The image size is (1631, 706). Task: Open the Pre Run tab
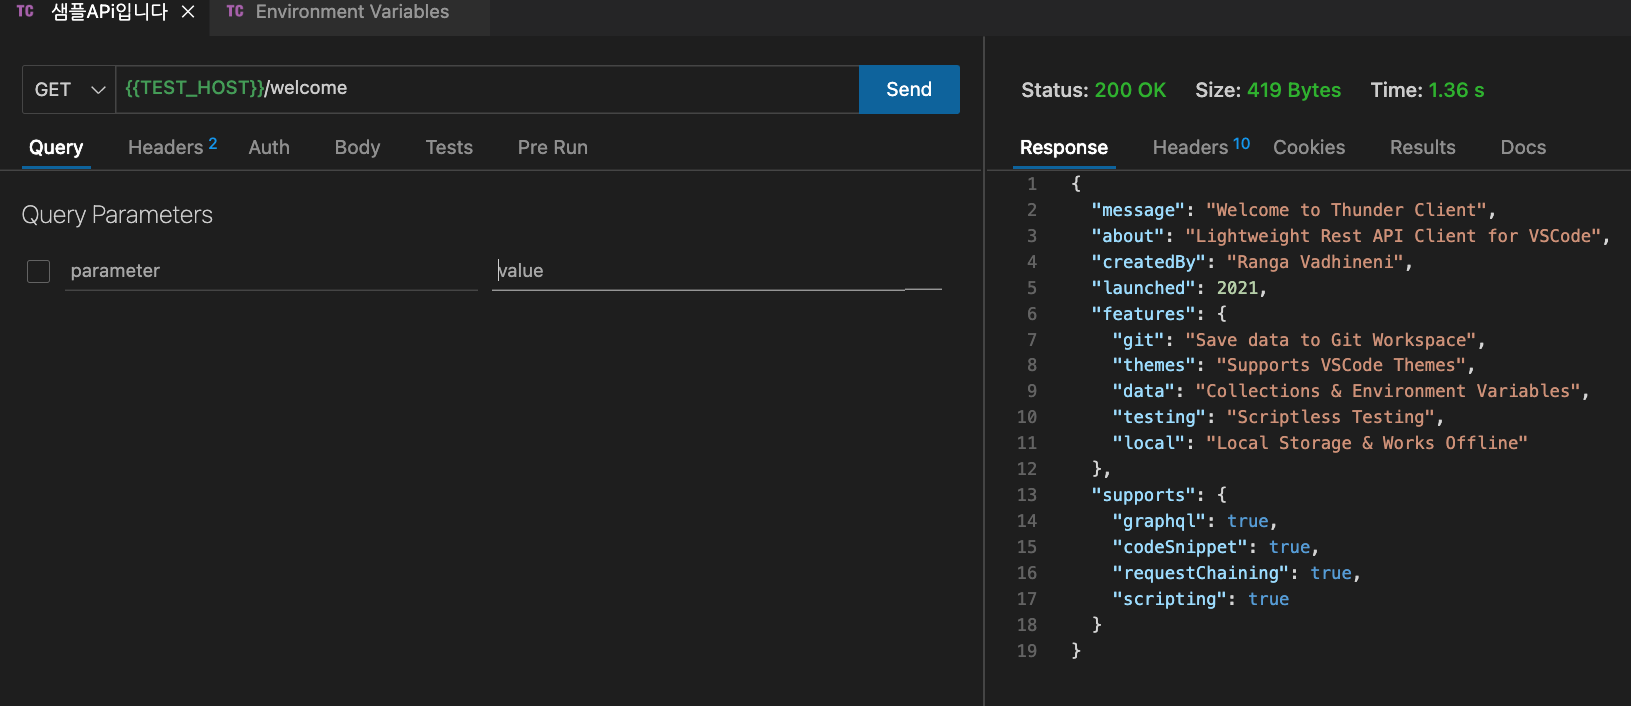(x=552, y=148)
